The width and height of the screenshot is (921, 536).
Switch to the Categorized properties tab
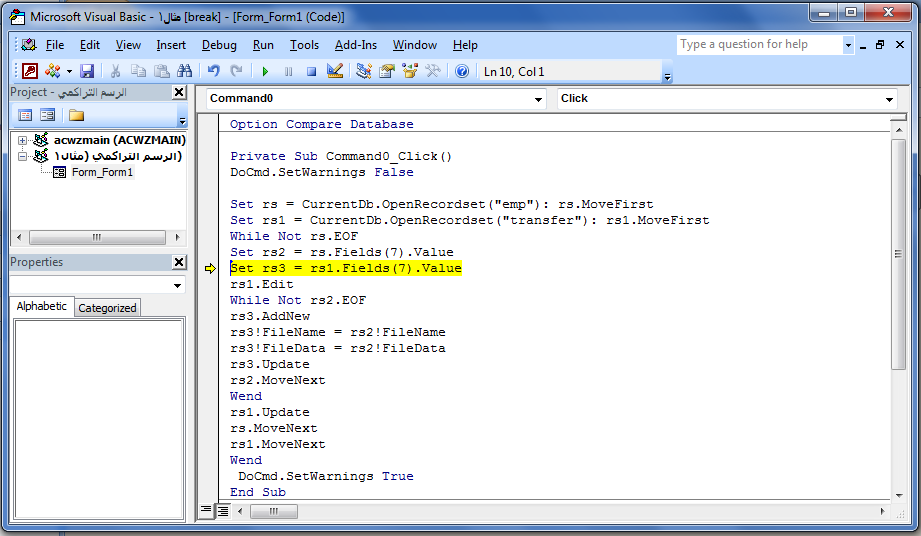pyautogui.click(x=107, y=307)
